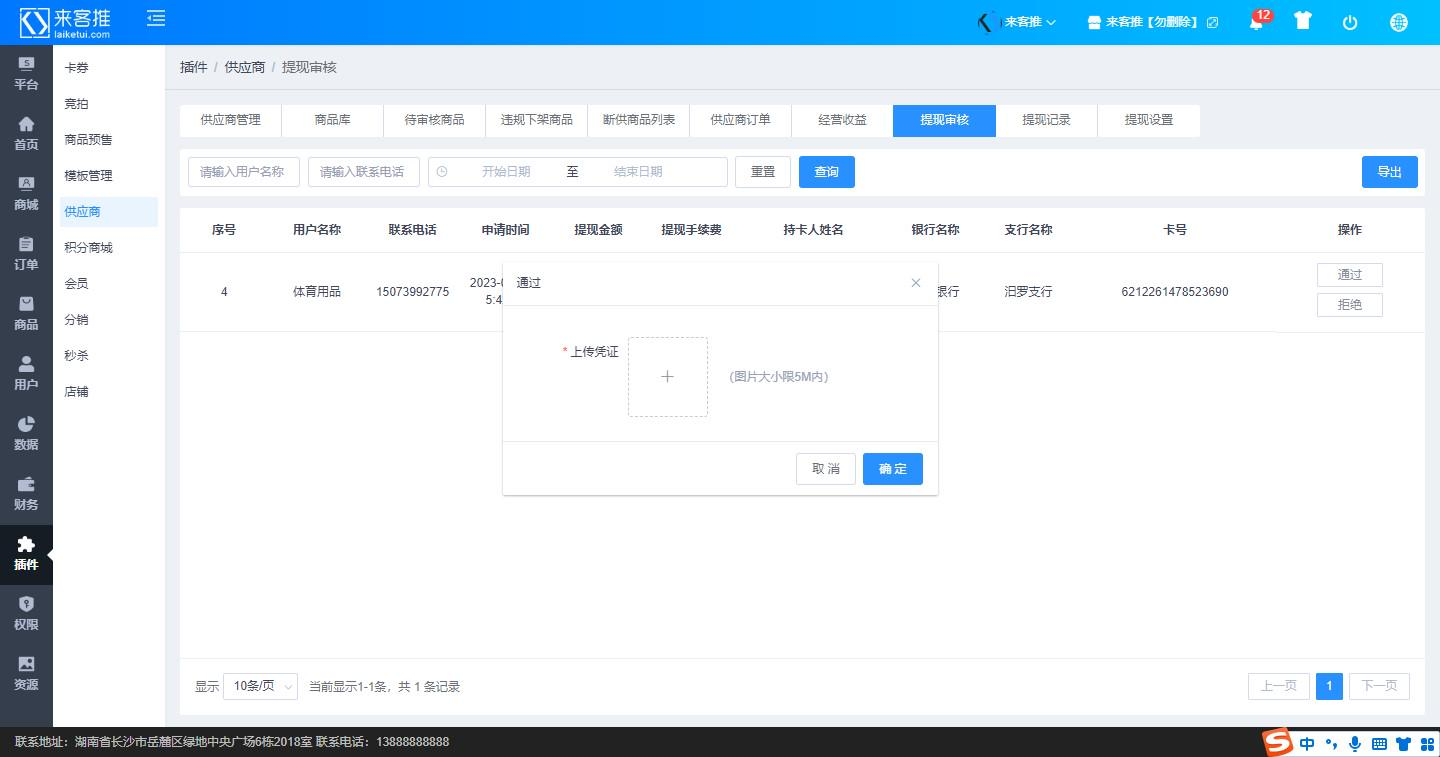Click the plus upload voucher box
Screen dimensions: 1440x757
point(668,377)
